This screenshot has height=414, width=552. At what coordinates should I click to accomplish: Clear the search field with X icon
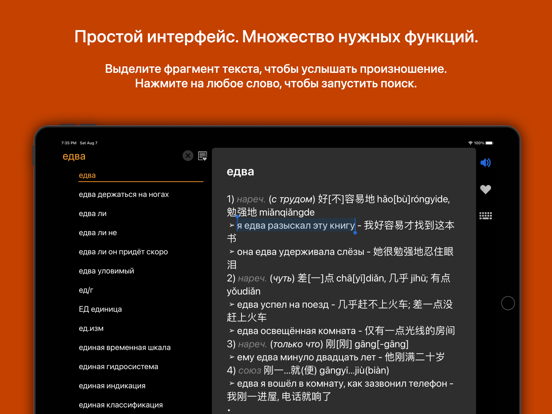(188, 156)
